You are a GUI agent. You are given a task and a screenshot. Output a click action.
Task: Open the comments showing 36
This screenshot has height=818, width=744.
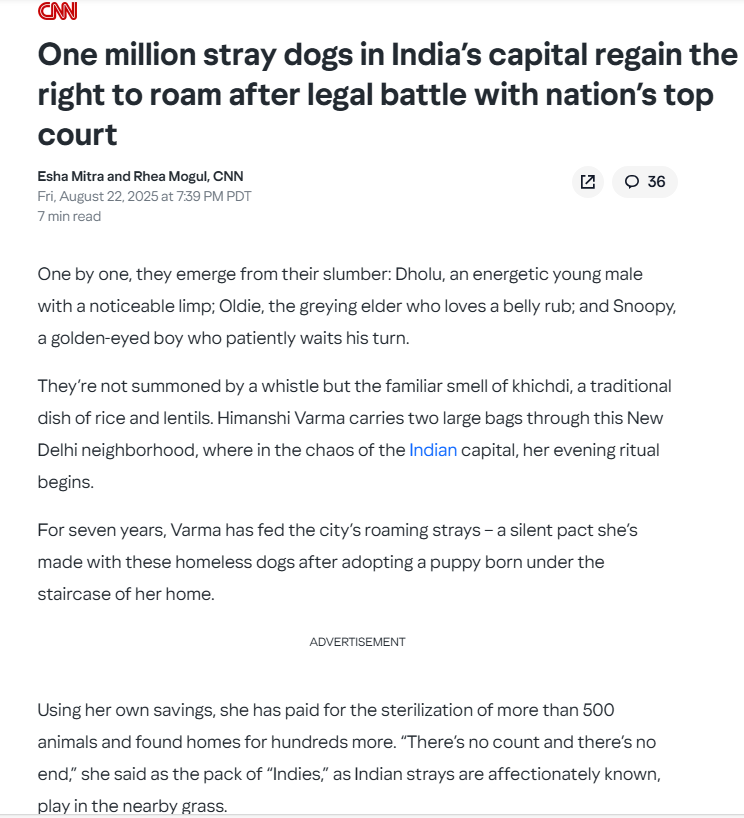coord(644,182)
